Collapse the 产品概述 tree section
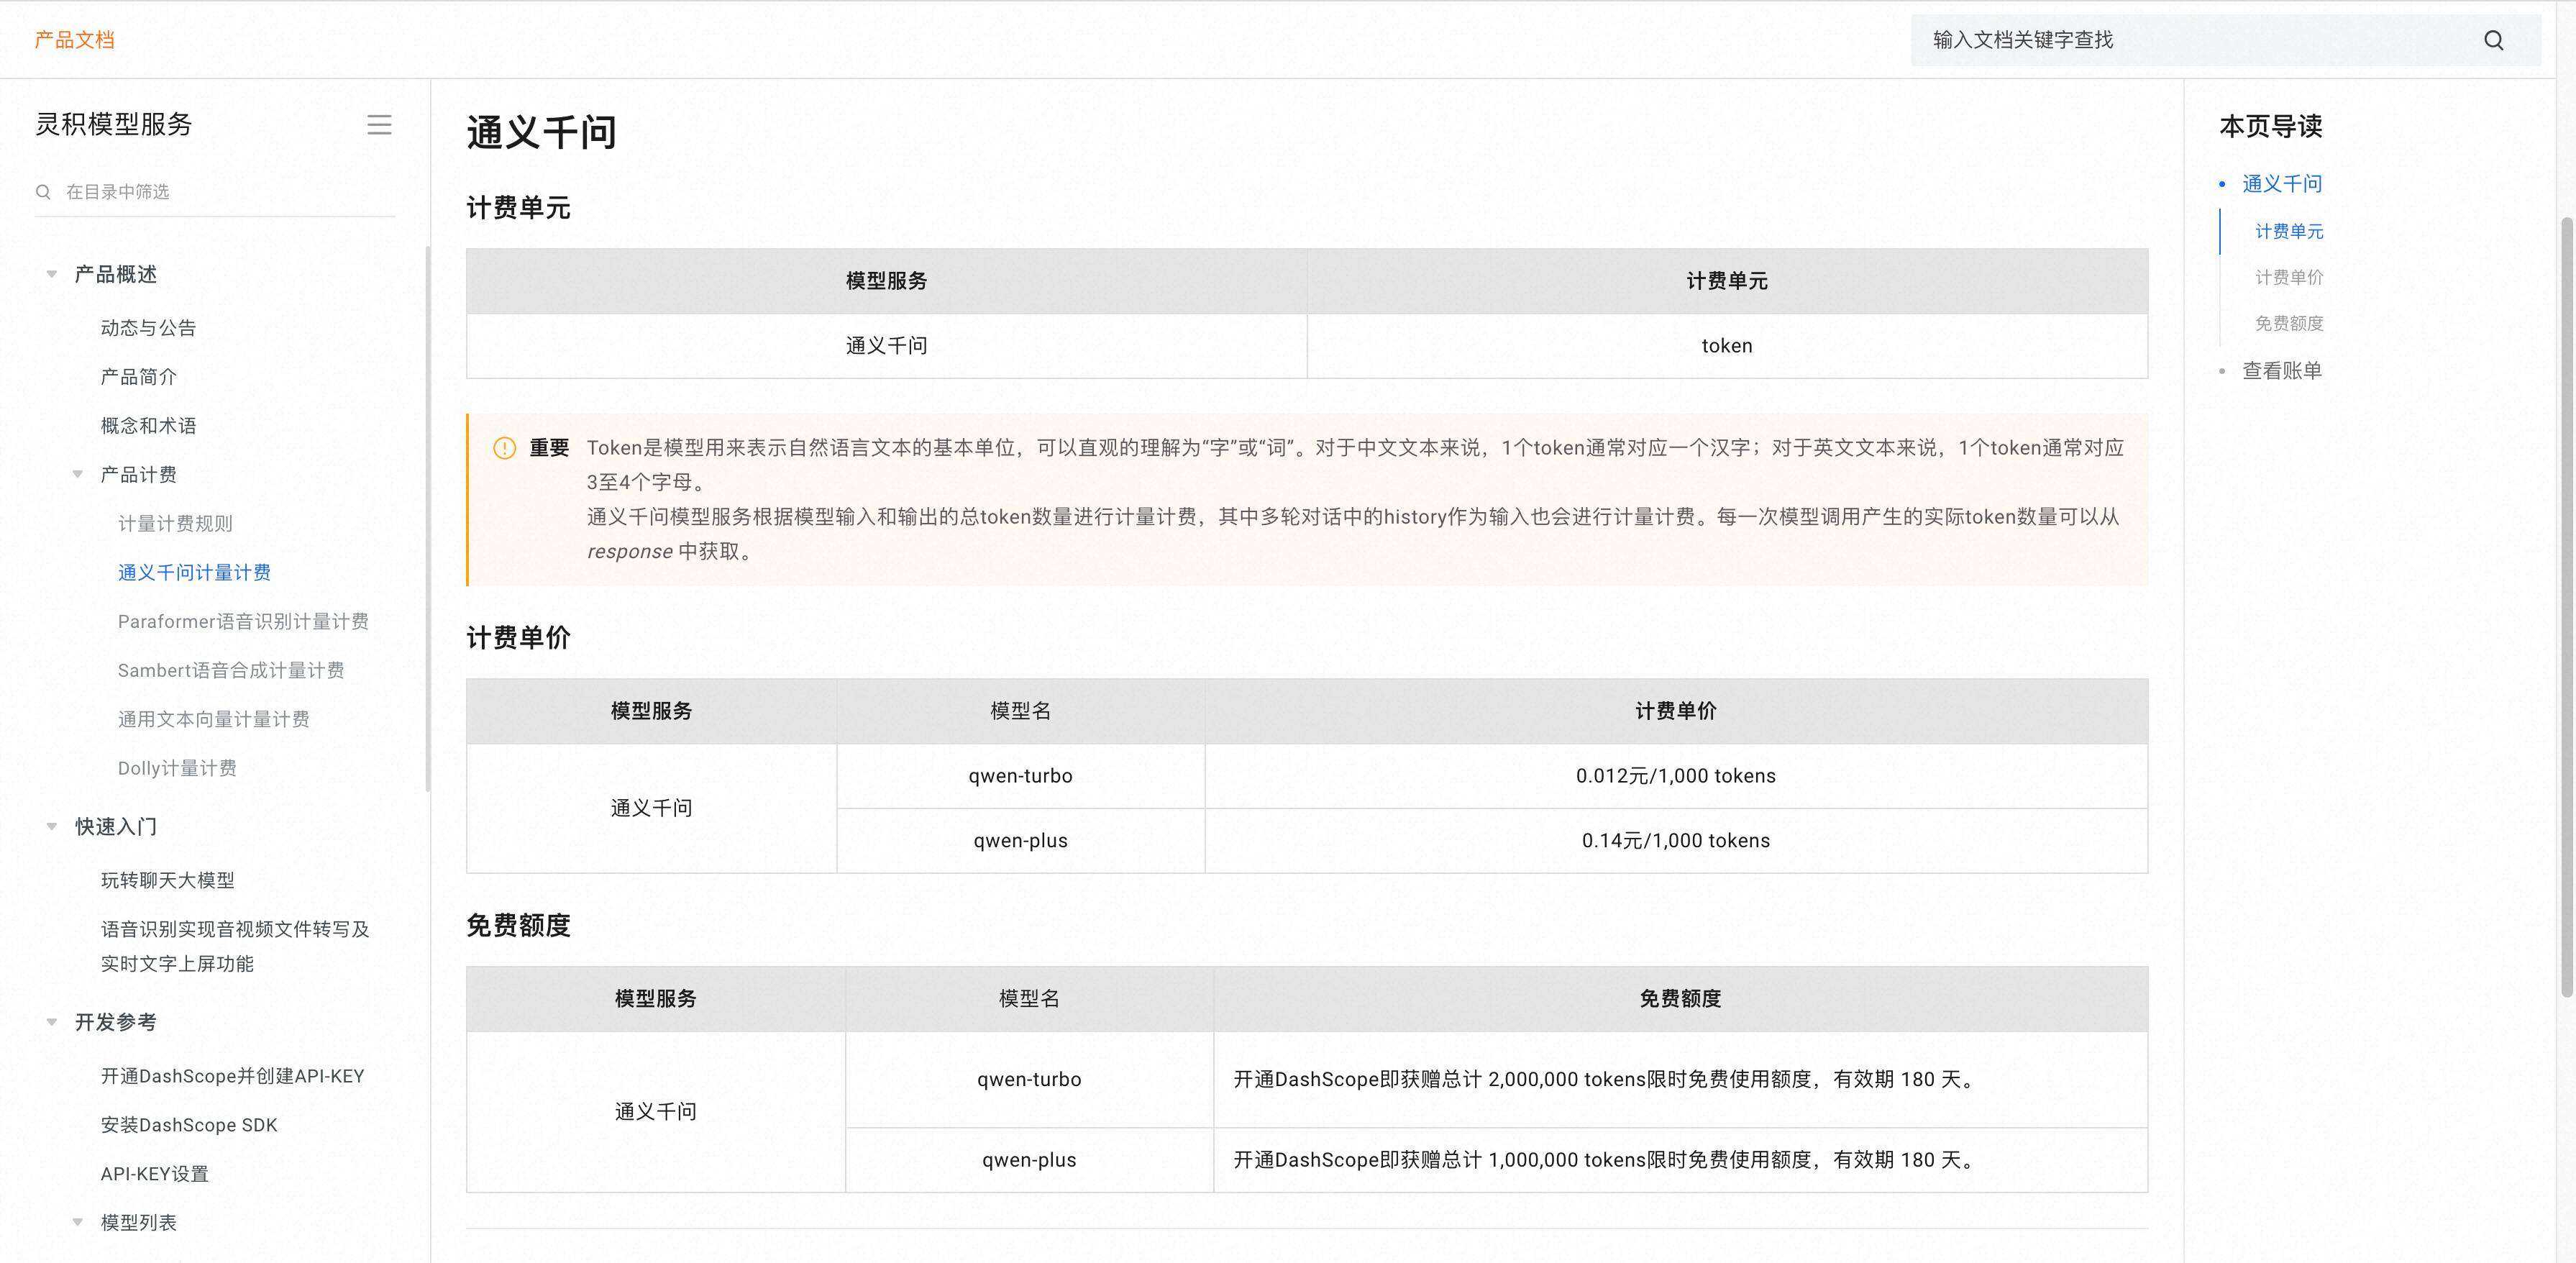 pos(52,274)
